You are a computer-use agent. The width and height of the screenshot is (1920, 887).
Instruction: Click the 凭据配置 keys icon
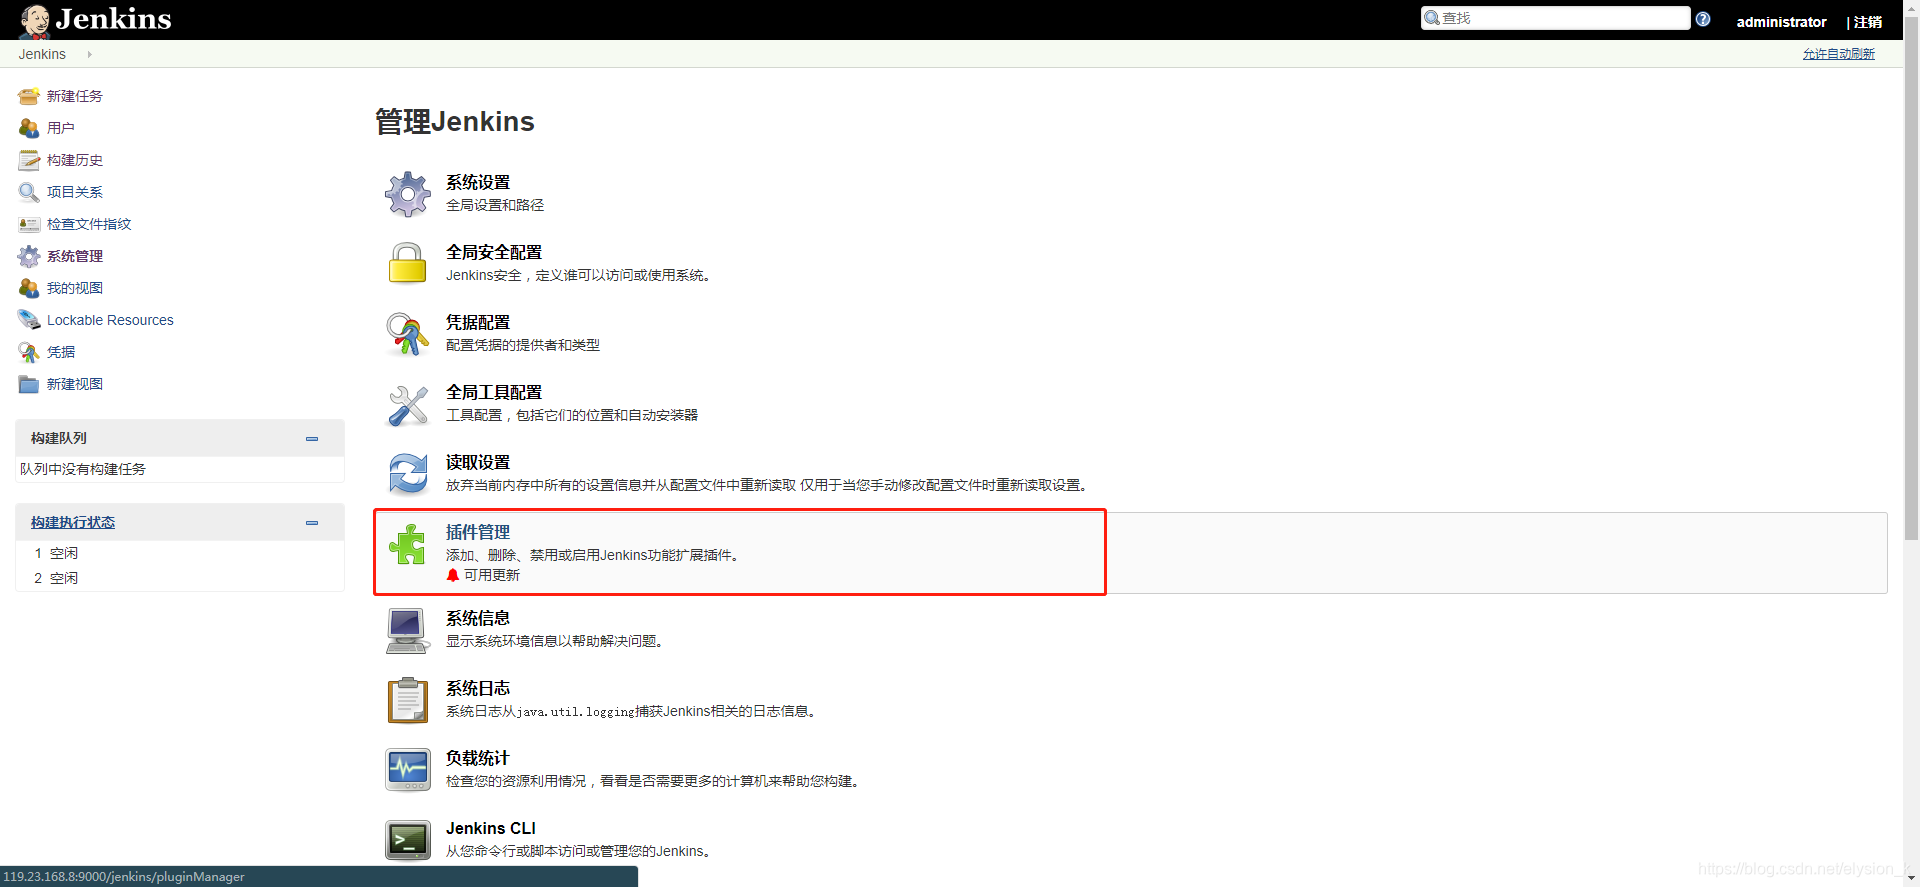pyautogui.click(x=408, y=334)
